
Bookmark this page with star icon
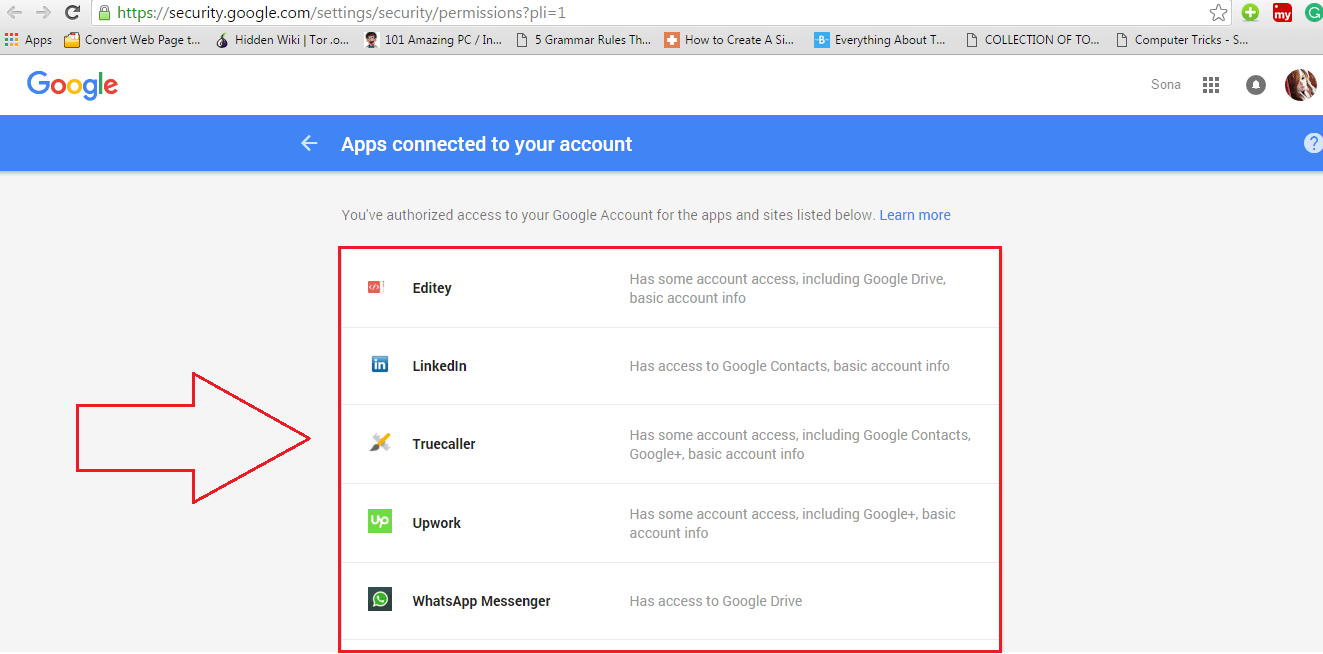tap(1218, 13)
